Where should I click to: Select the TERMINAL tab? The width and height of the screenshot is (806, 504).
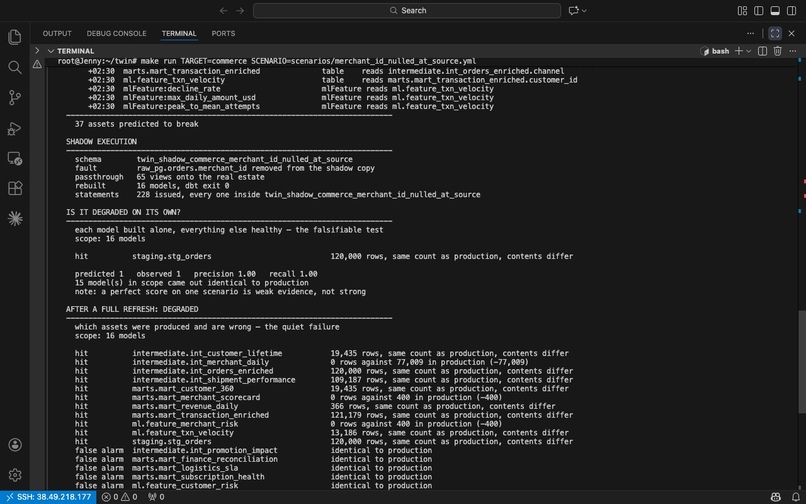tap(179, 33)
